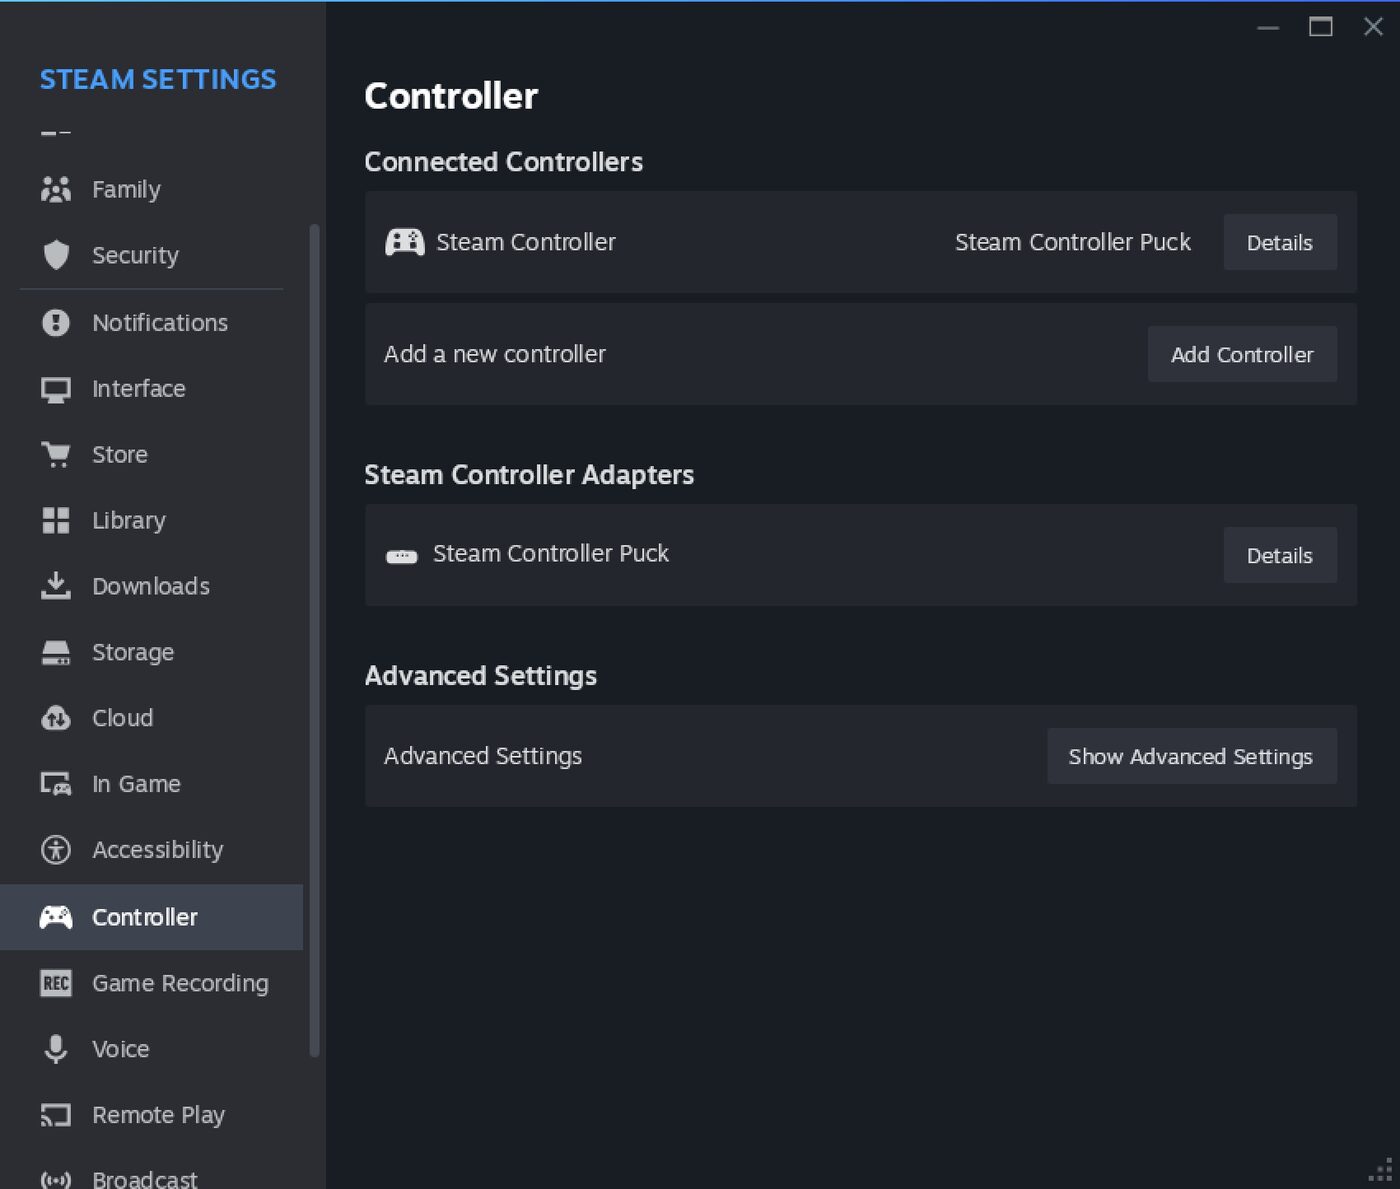The image size is (1400, 1189).
Task: Open Cloud settings
Action: coord(151,718)
